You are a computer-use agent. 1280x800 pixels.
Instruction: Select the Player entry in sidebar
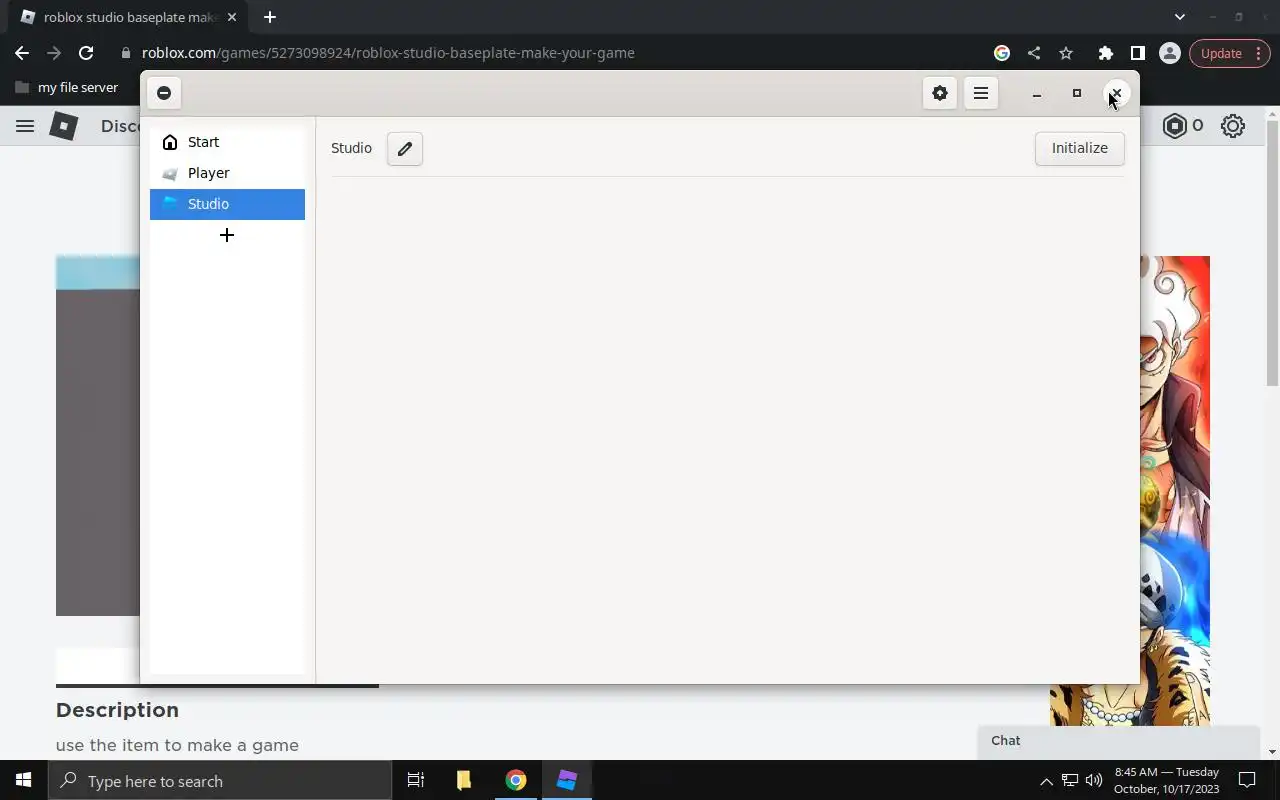click(x=227, y=173)
